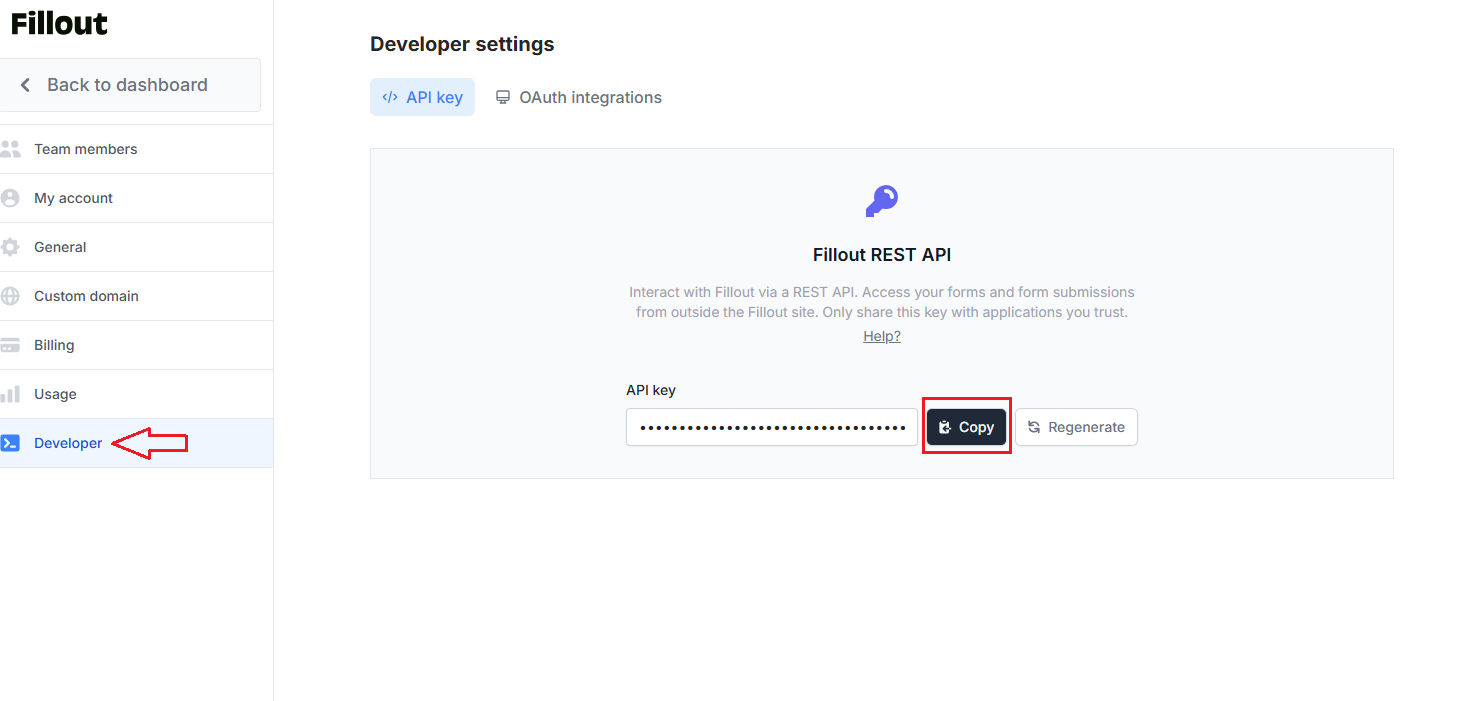This screenshot has height=701, width=1474.
Task: Click the refresh icon on the Regenerate button
Action: pos(1034,427)
